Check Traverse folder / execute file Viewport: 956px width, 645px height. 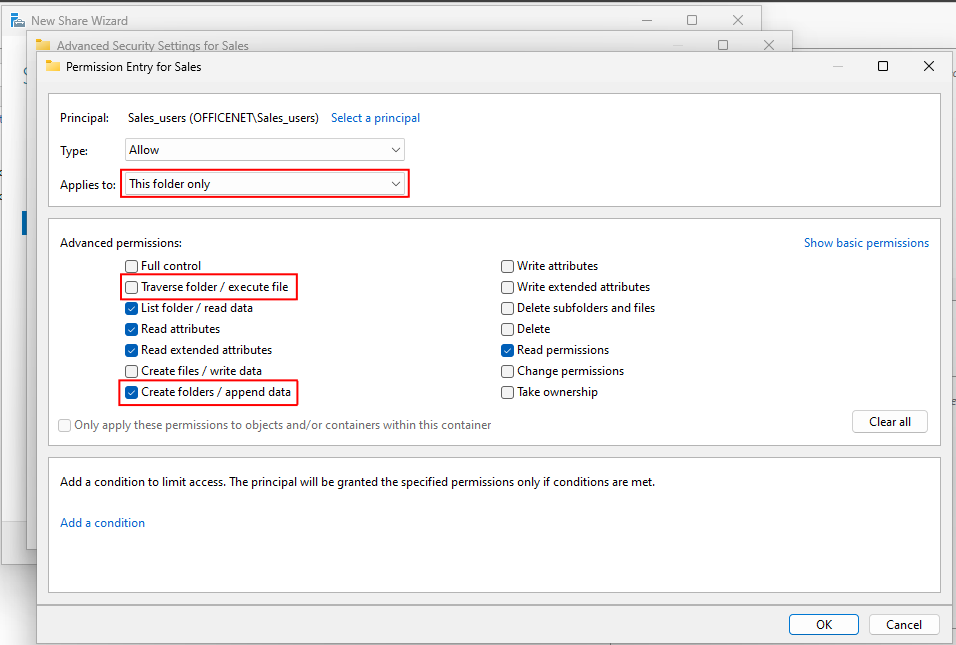131,287
